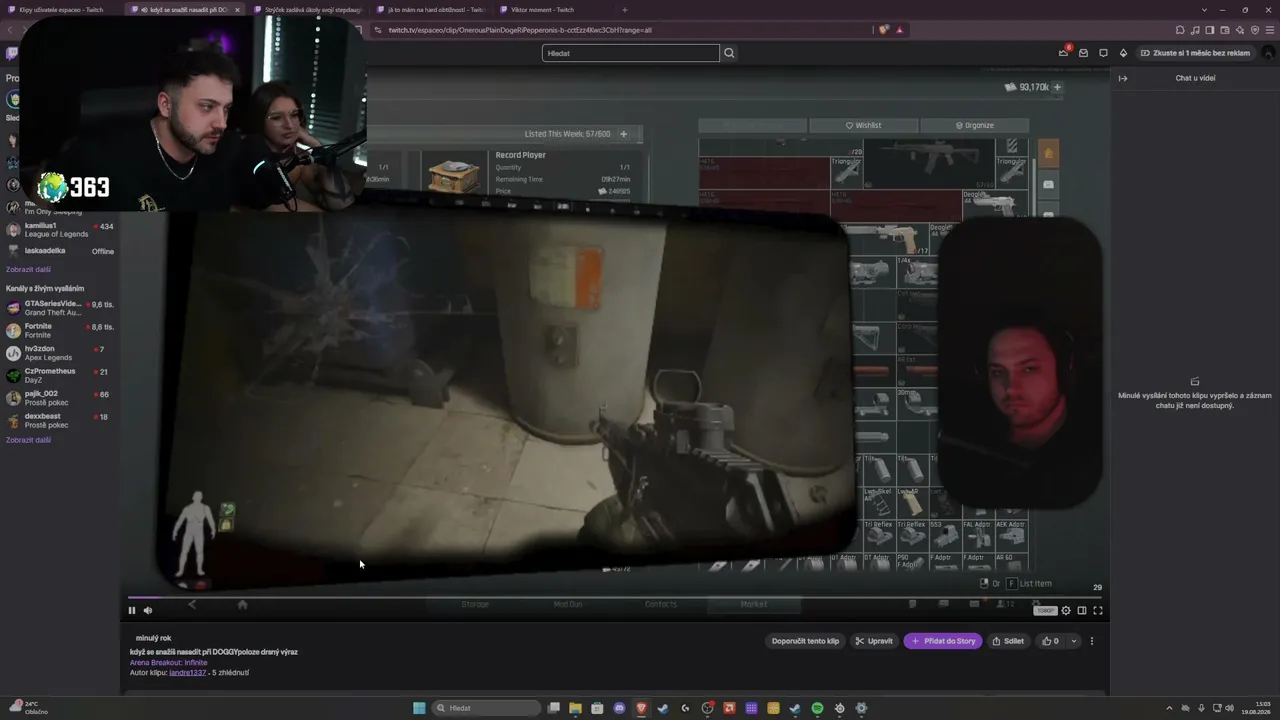Expand the reaction dropdown chevron beside like
This screenshot has width=1280, height=720.
(x=1074, y=641)
